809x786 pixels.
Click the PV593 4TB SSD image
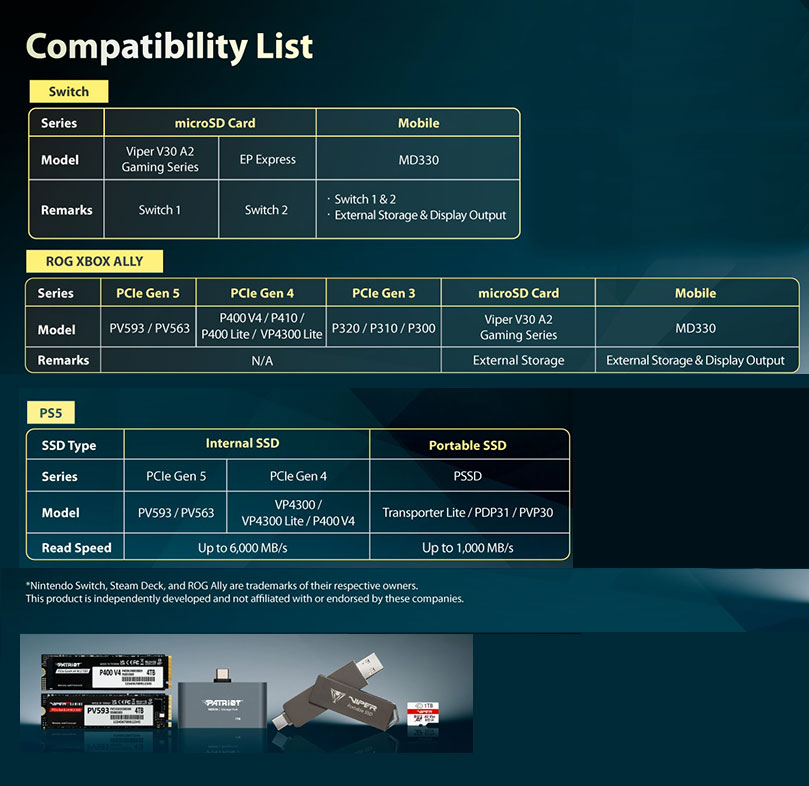106,711
